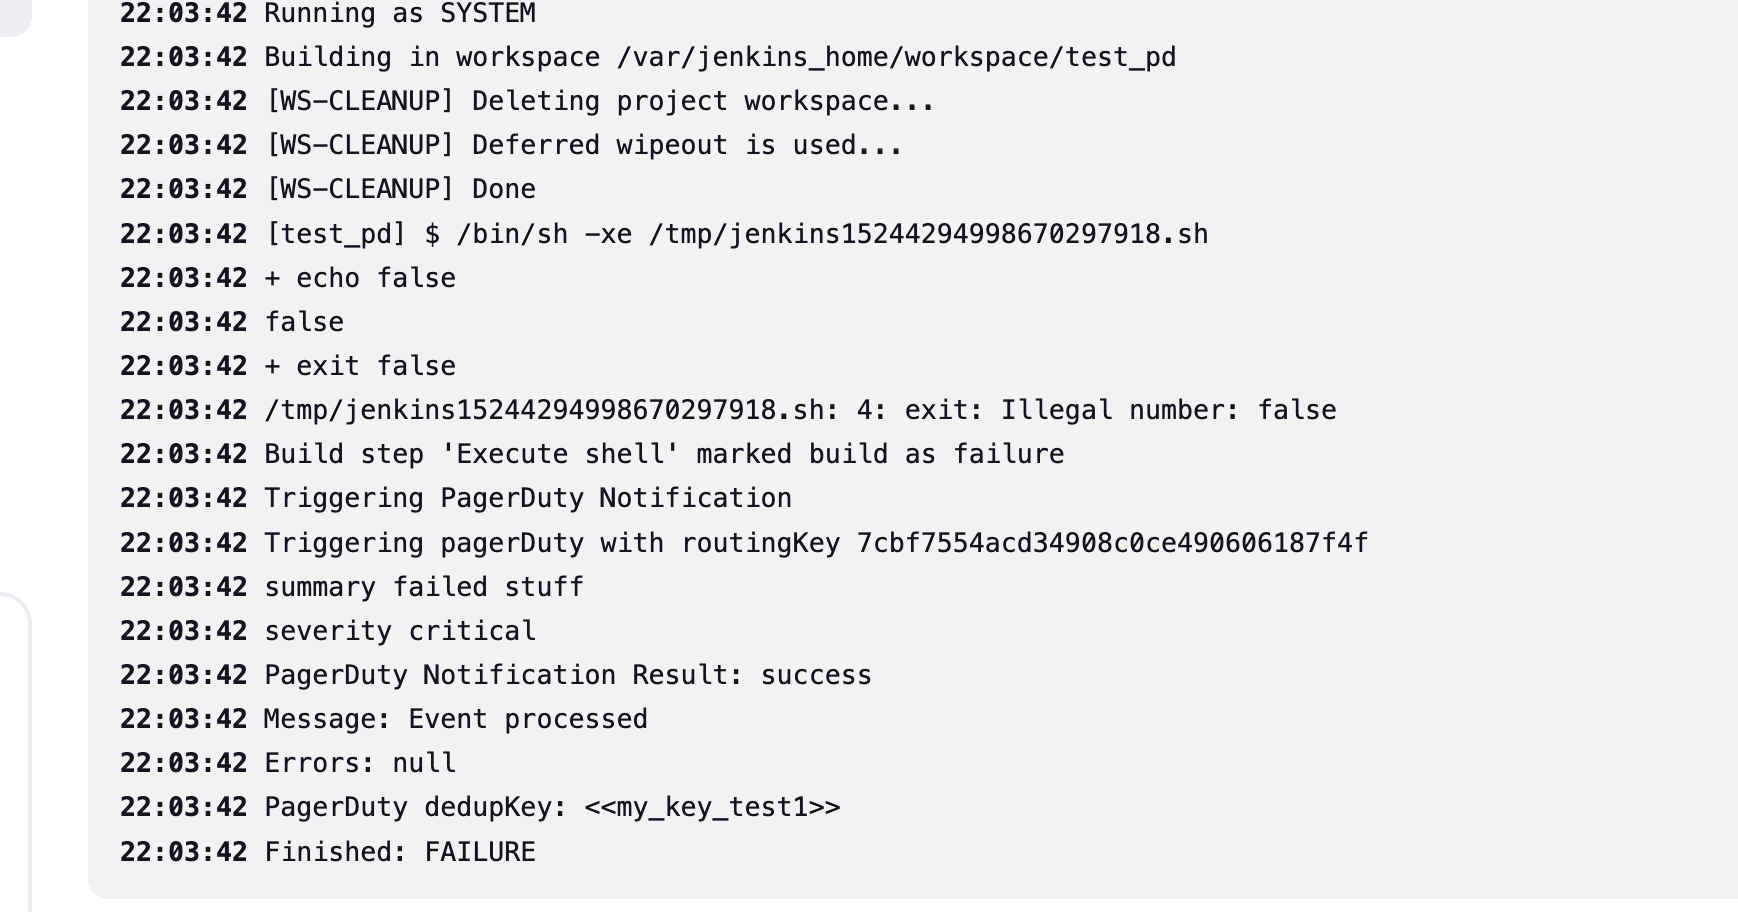Click the 'Errors: null' line
The image size is (1738, 912).
point(360,763)
